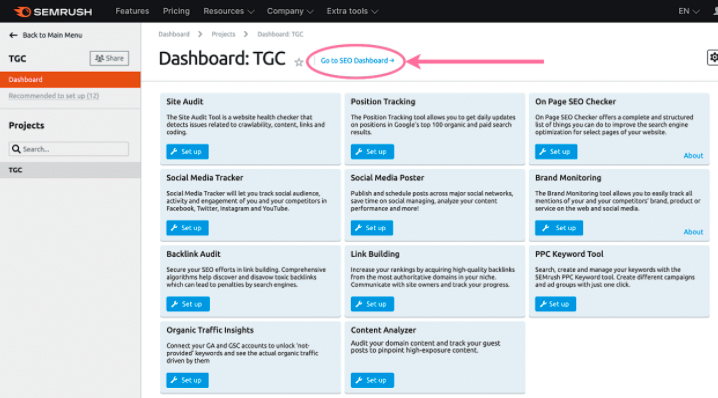Click the Dashboard: TGC page heading
Screen dimensions: 718x398
coord(222,59)
